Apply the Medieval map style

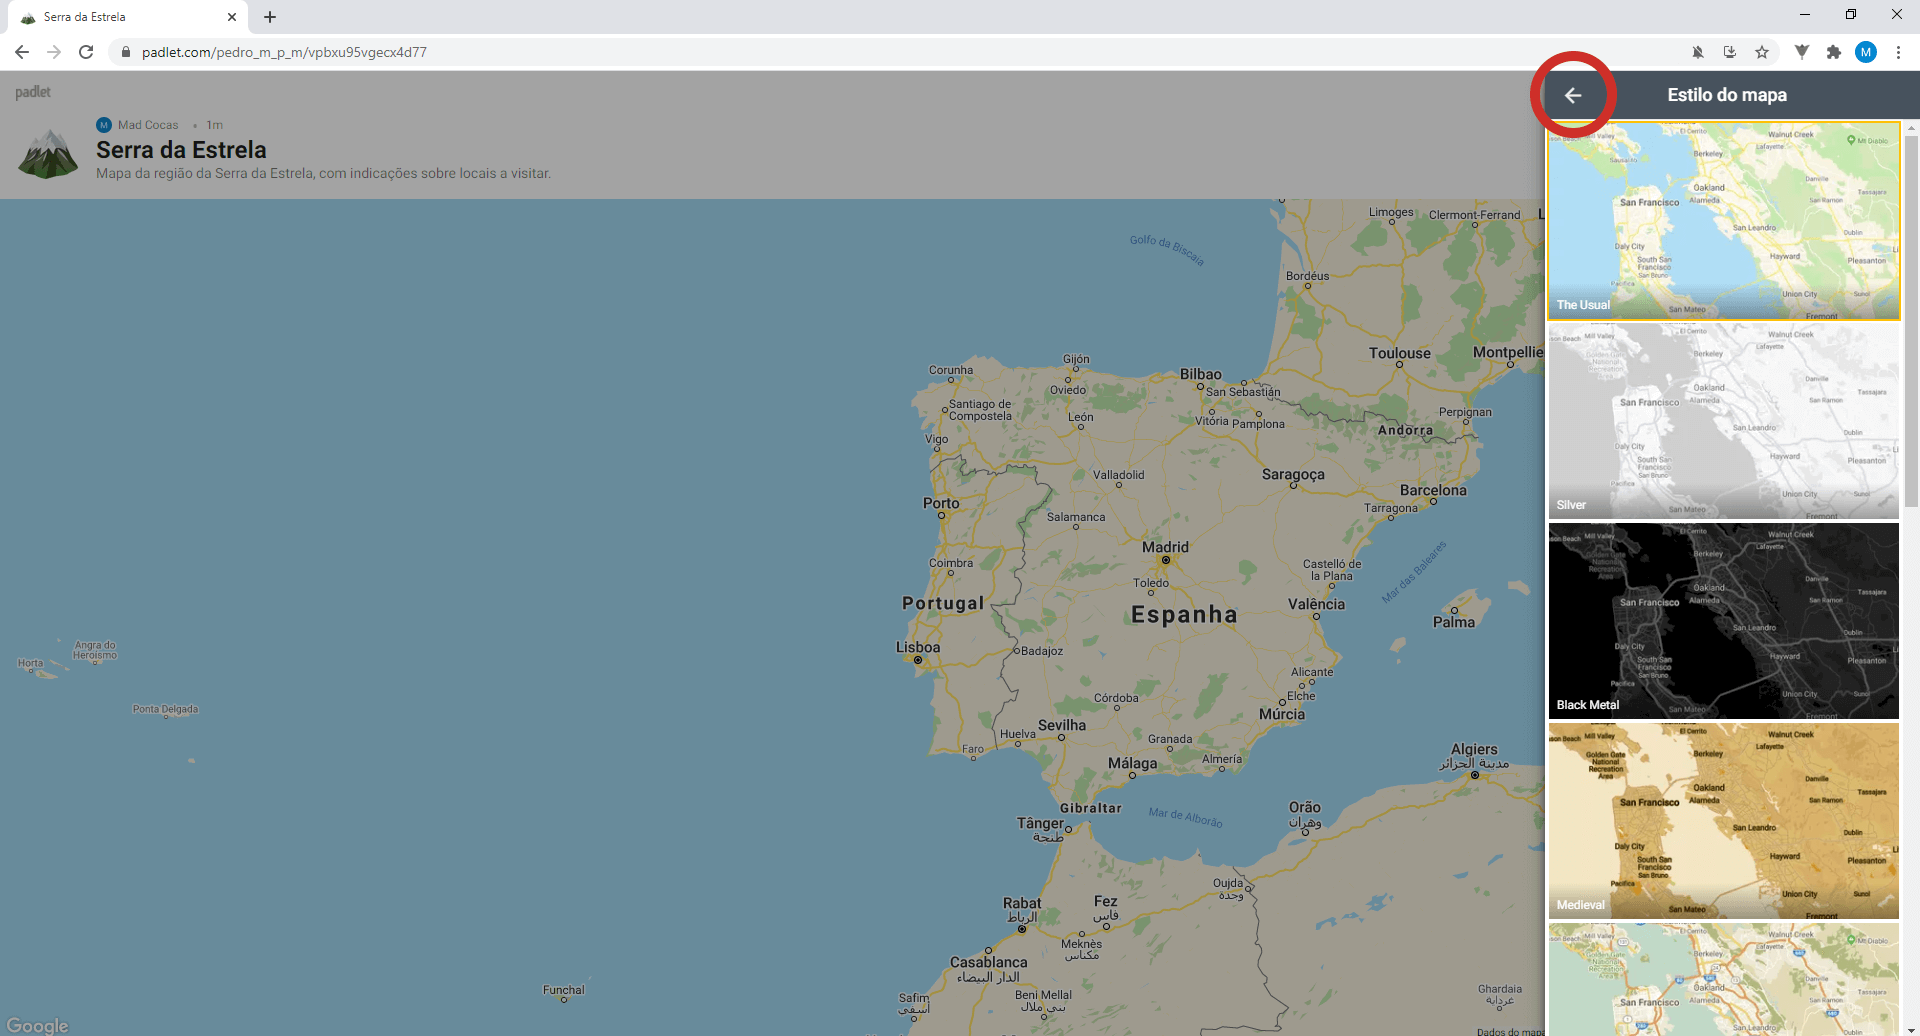coord(1724,821)
